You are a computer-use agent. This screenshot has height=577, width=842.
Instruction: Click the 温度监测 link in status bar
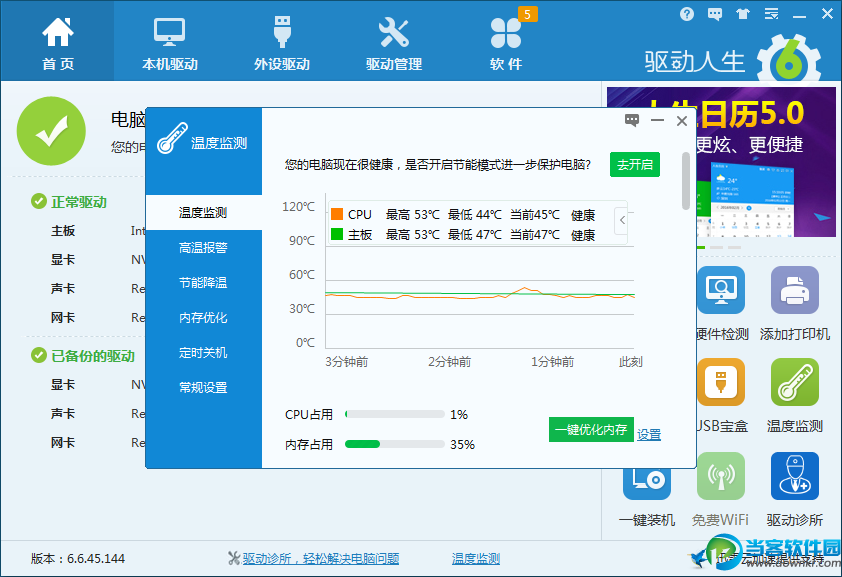coord(476,559)
